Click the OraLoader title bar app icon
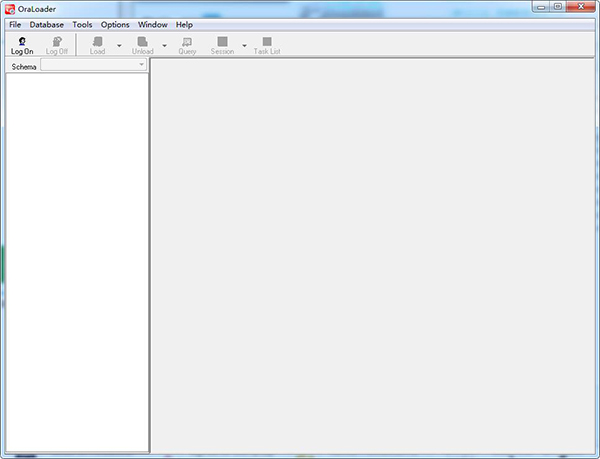The image size is (600, 459). tap(10, 8)
